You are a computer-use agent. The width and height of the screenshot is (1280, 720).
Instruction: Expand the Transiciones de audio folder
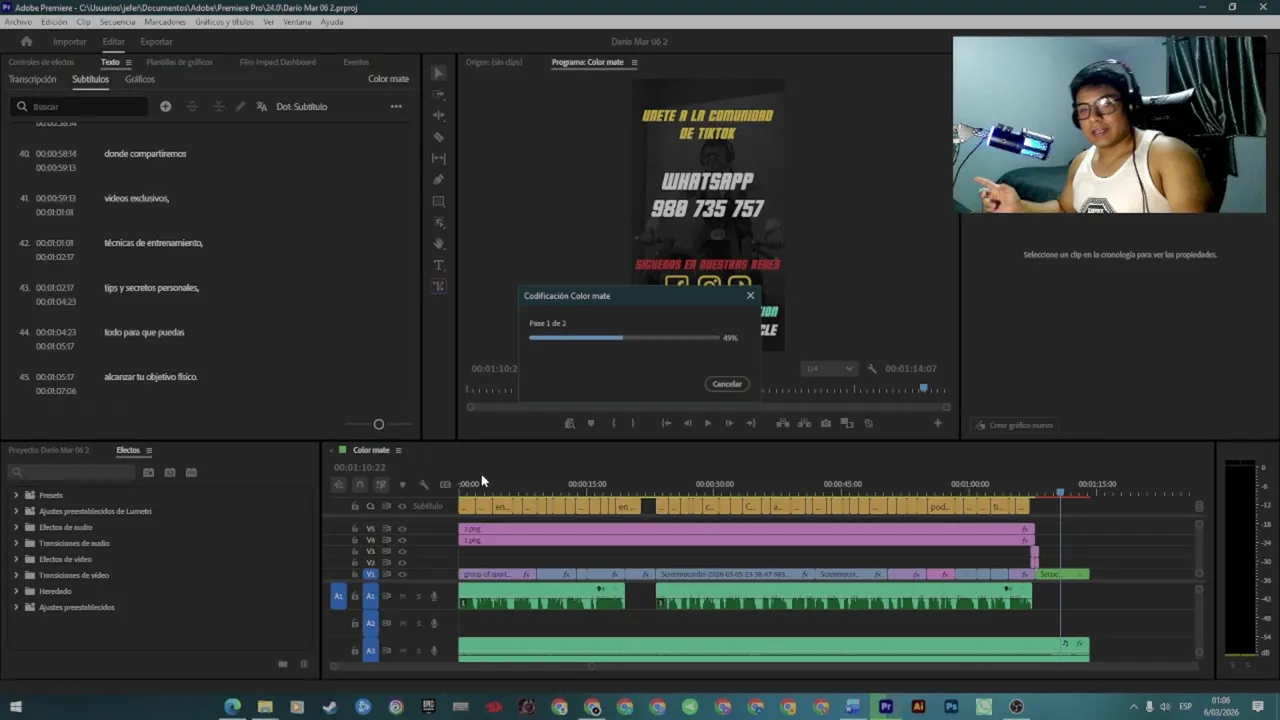point(15,543)
